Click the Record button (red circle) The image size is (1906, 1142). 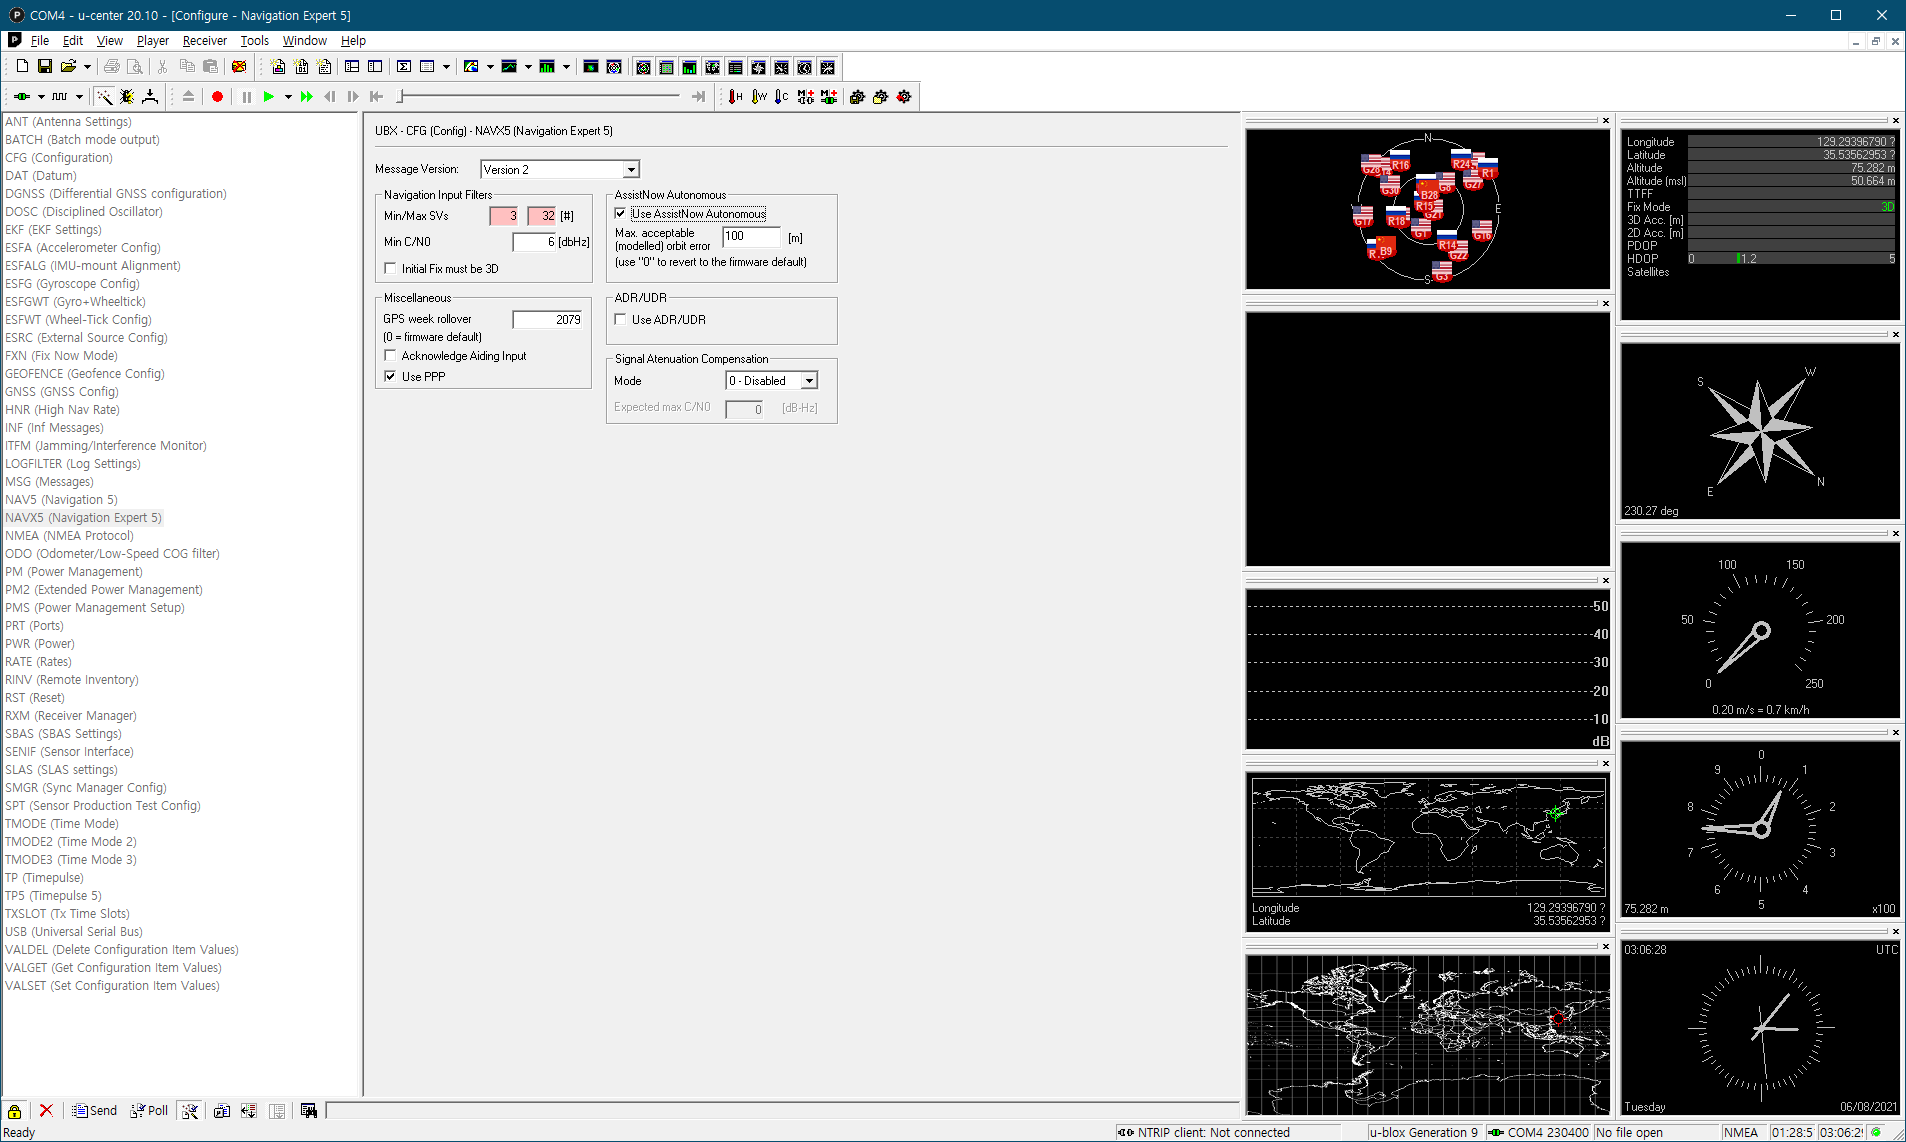click(x=217, y=97)
